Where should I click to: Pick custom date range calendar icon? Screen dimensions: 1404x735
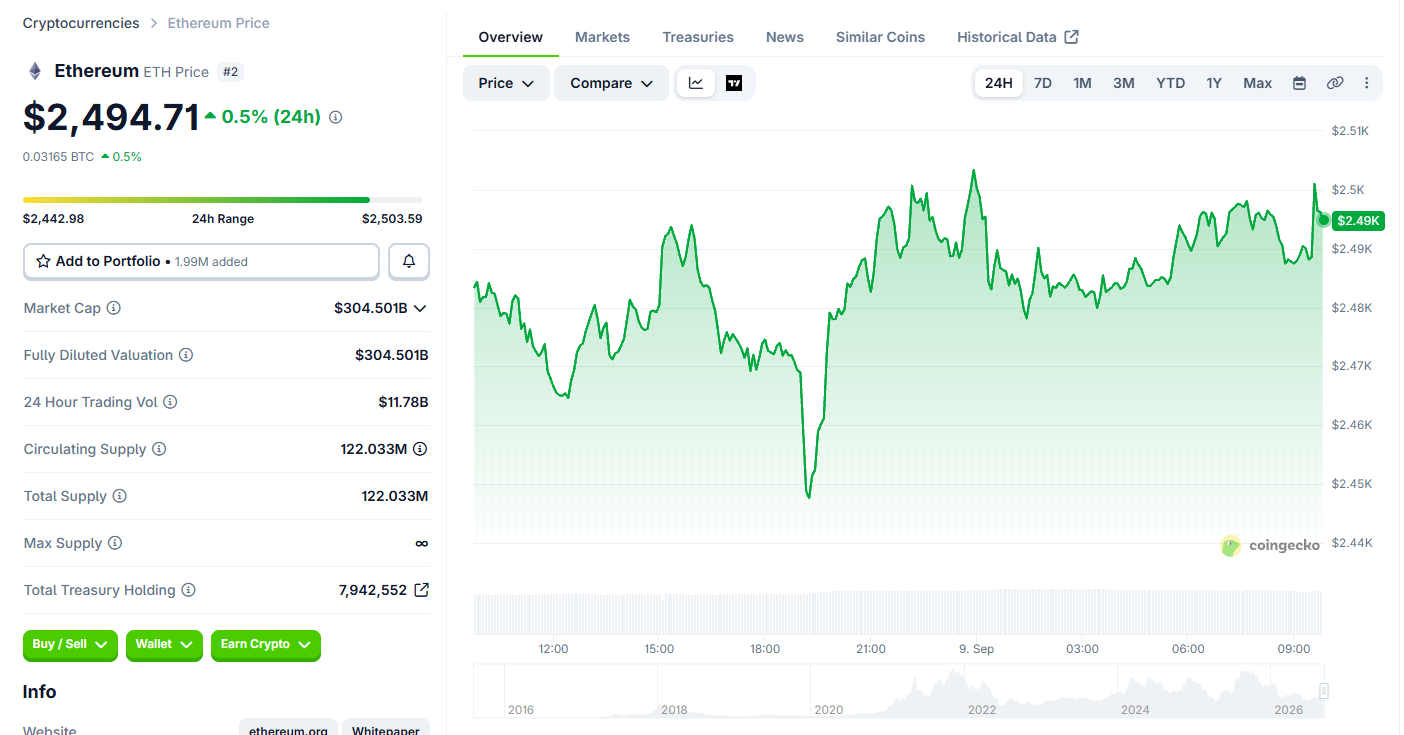(x=1299, y=83)
